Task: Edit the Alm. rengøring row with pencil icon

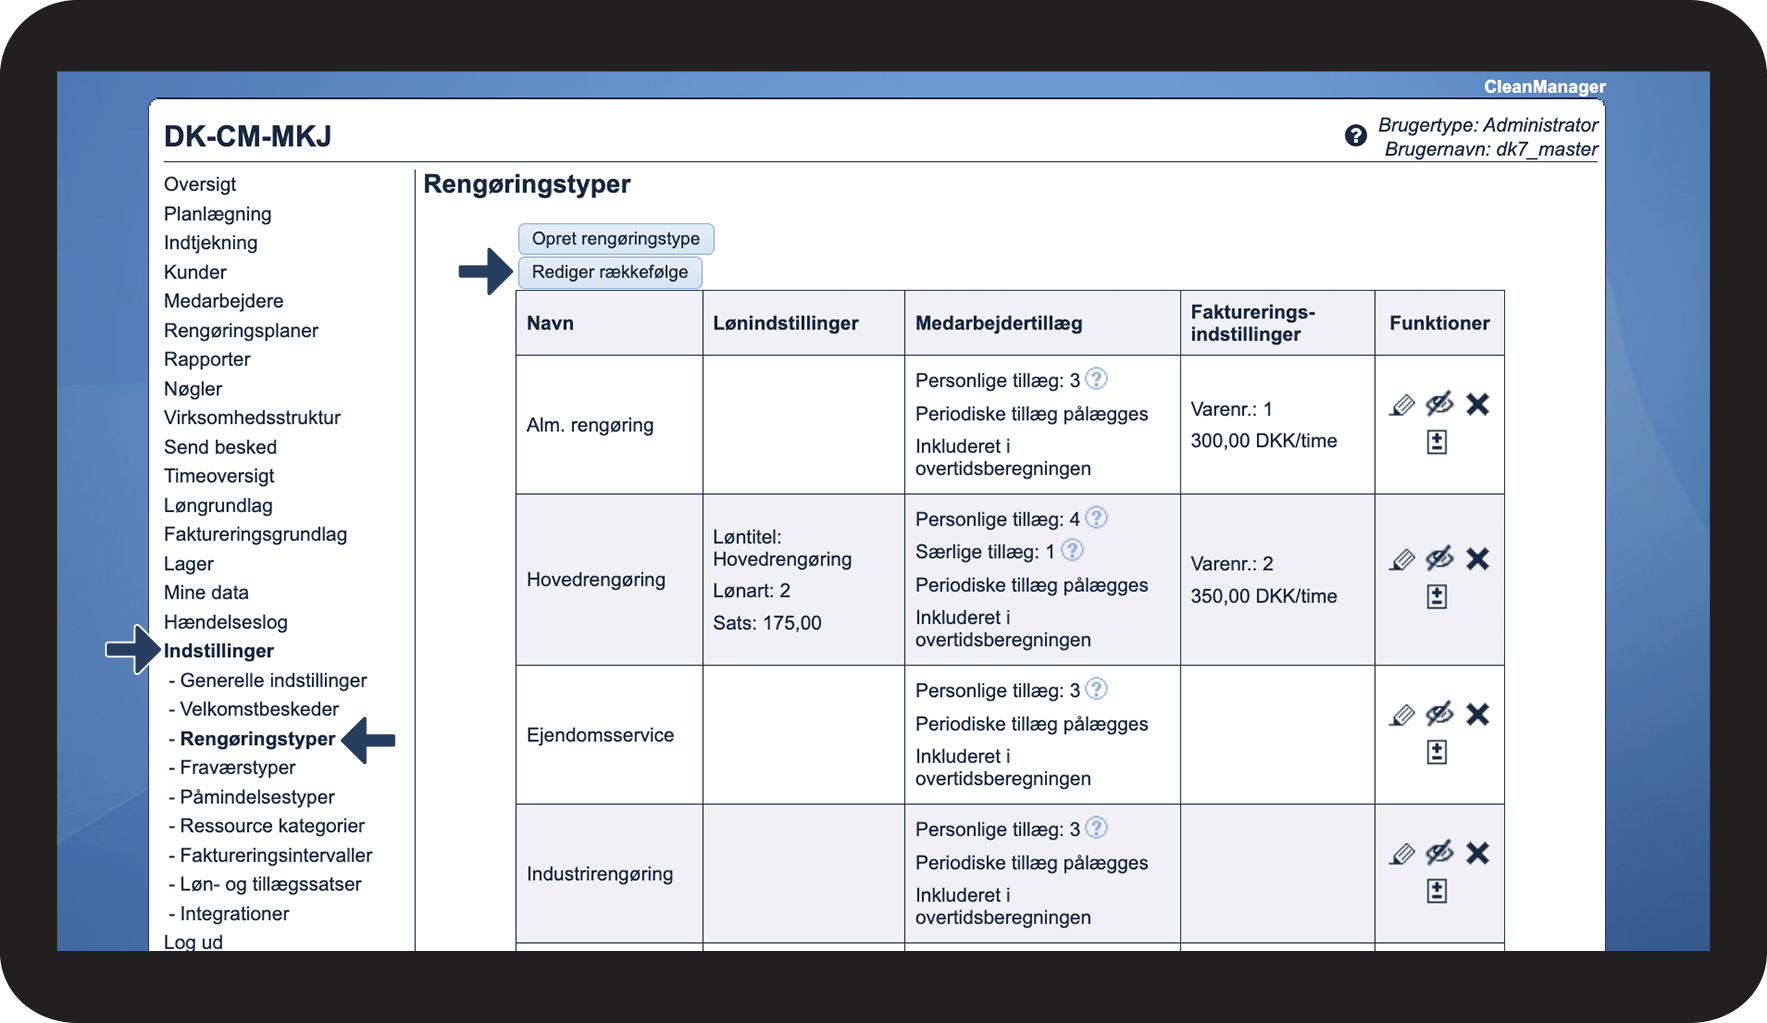Action: [x=1402, y=405]
